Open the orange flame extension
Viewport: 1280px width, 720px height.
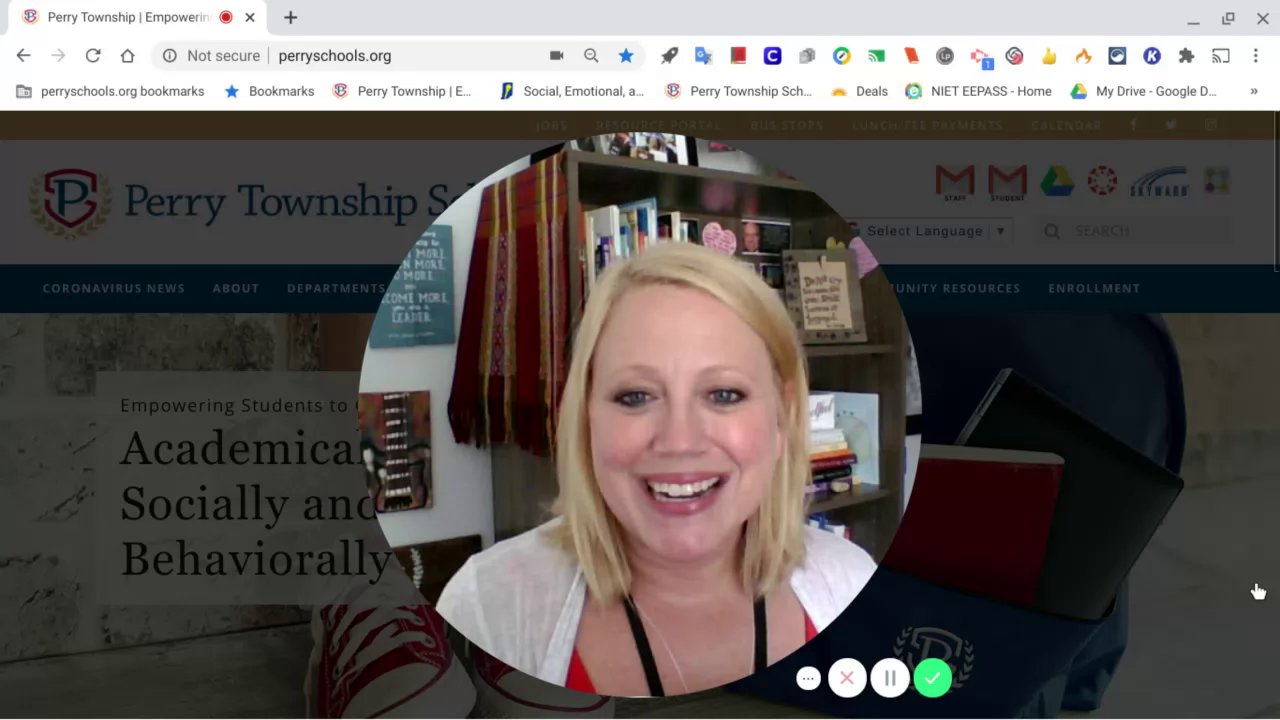(1083, 56)
